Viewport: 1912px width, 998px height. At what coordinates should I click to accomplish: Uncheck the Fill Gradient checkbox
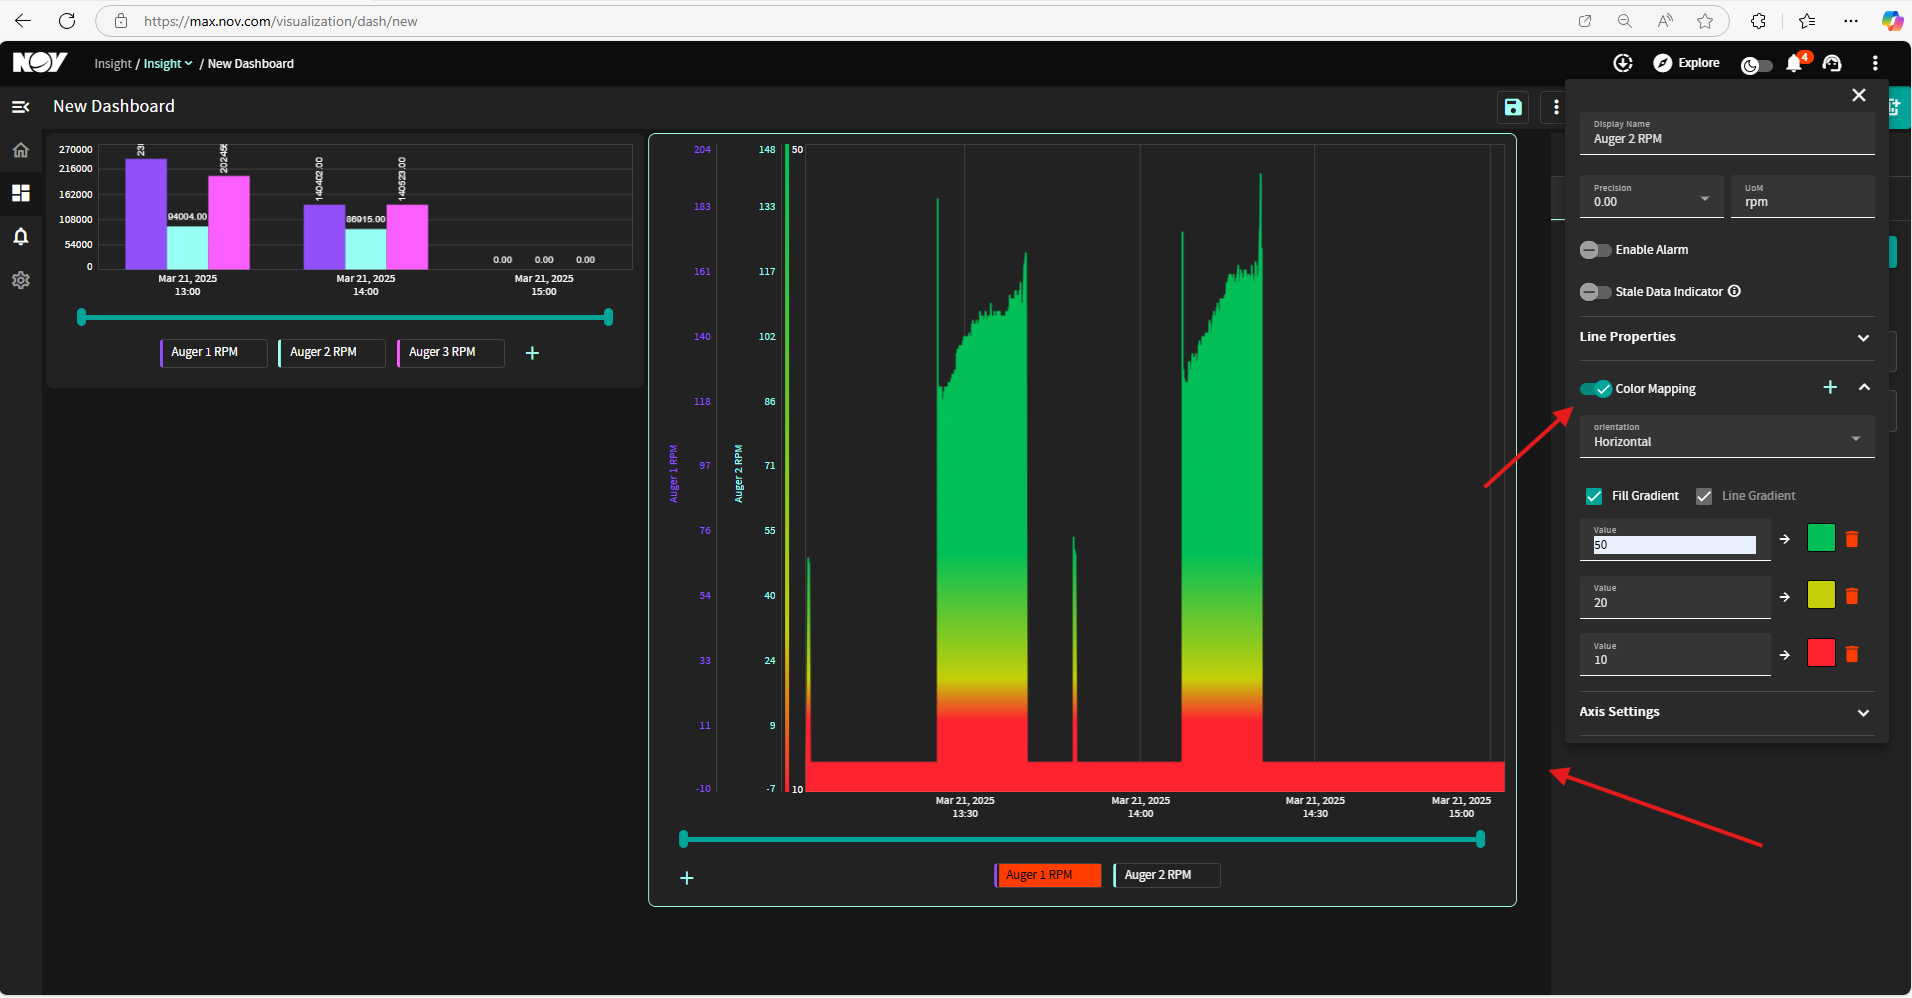(1594, 496)
